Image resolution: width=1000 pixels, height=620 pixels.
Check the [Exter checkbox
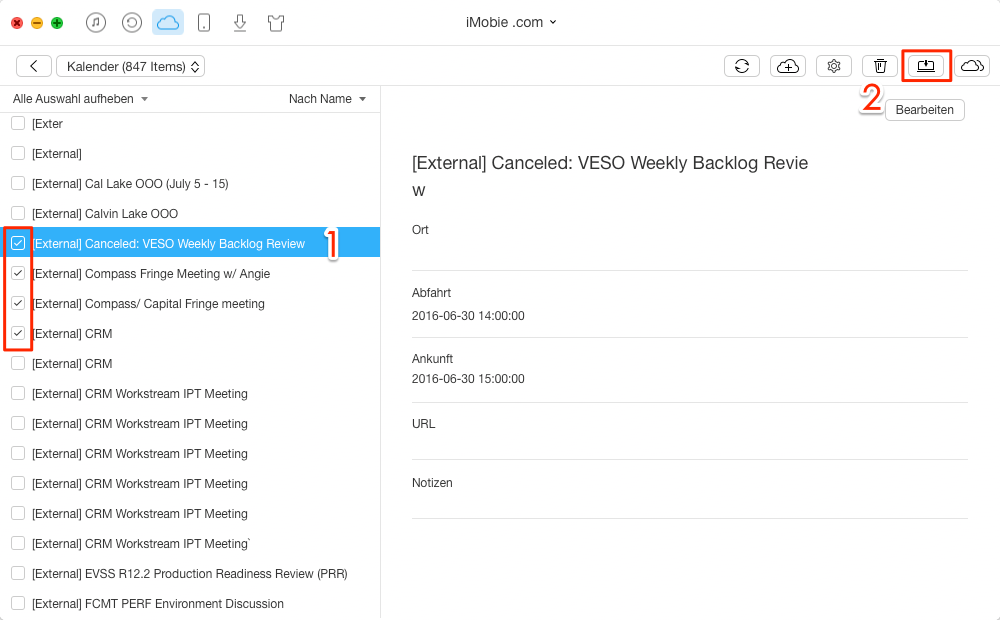[x=18, y=123]
